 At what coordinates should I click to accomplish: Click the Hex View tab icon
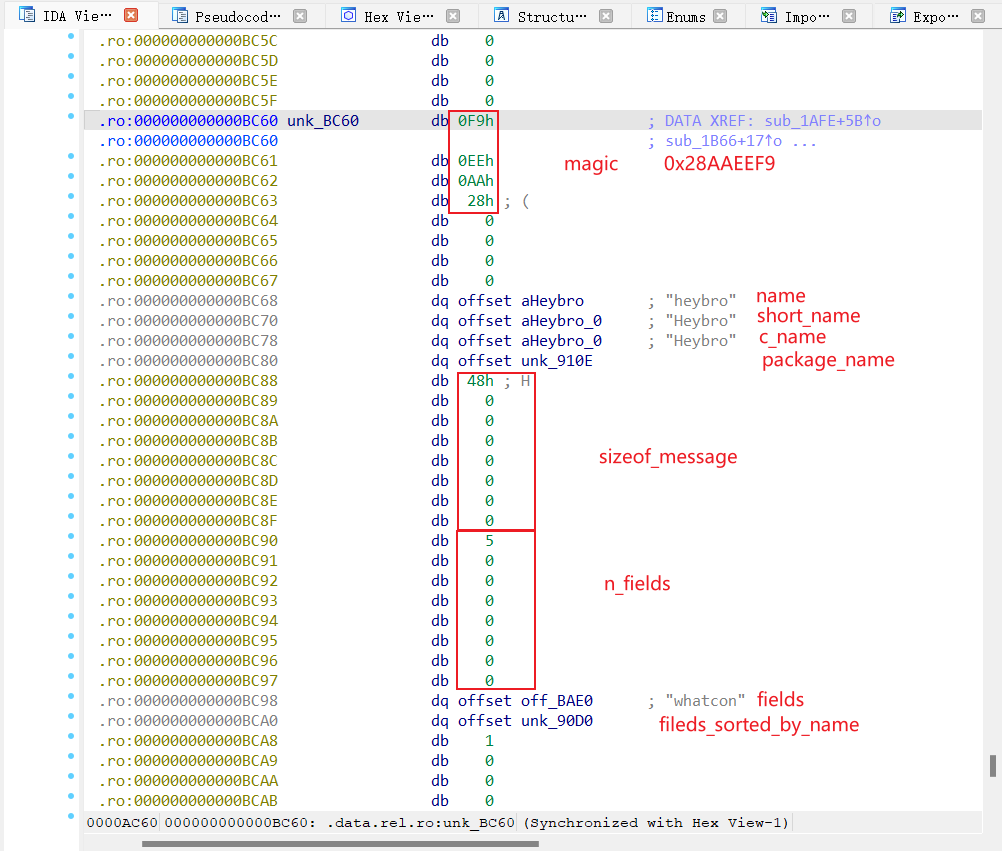pos(348,16)
